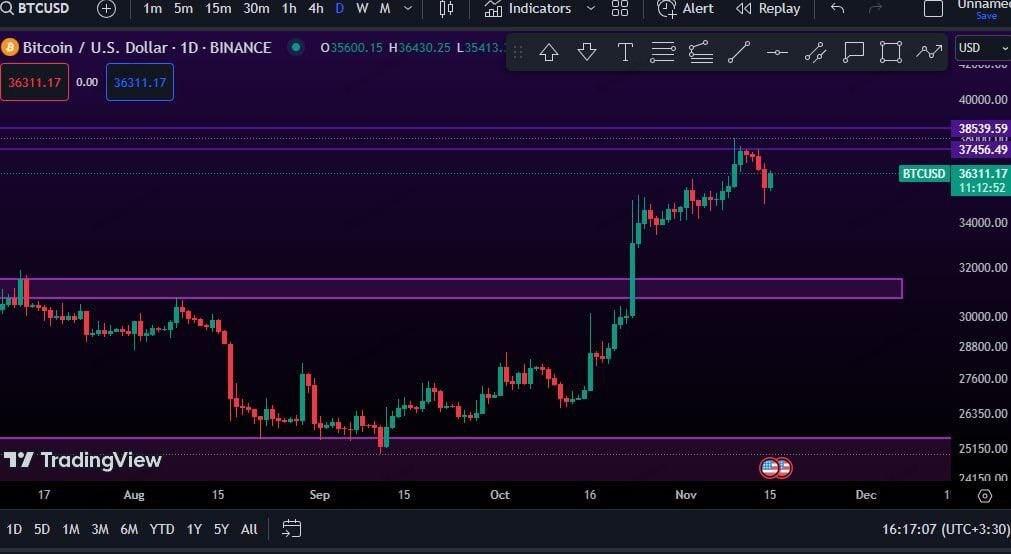Open the Indicators dialog
The image size is (1011, 554).
click(x=527, y=8)
